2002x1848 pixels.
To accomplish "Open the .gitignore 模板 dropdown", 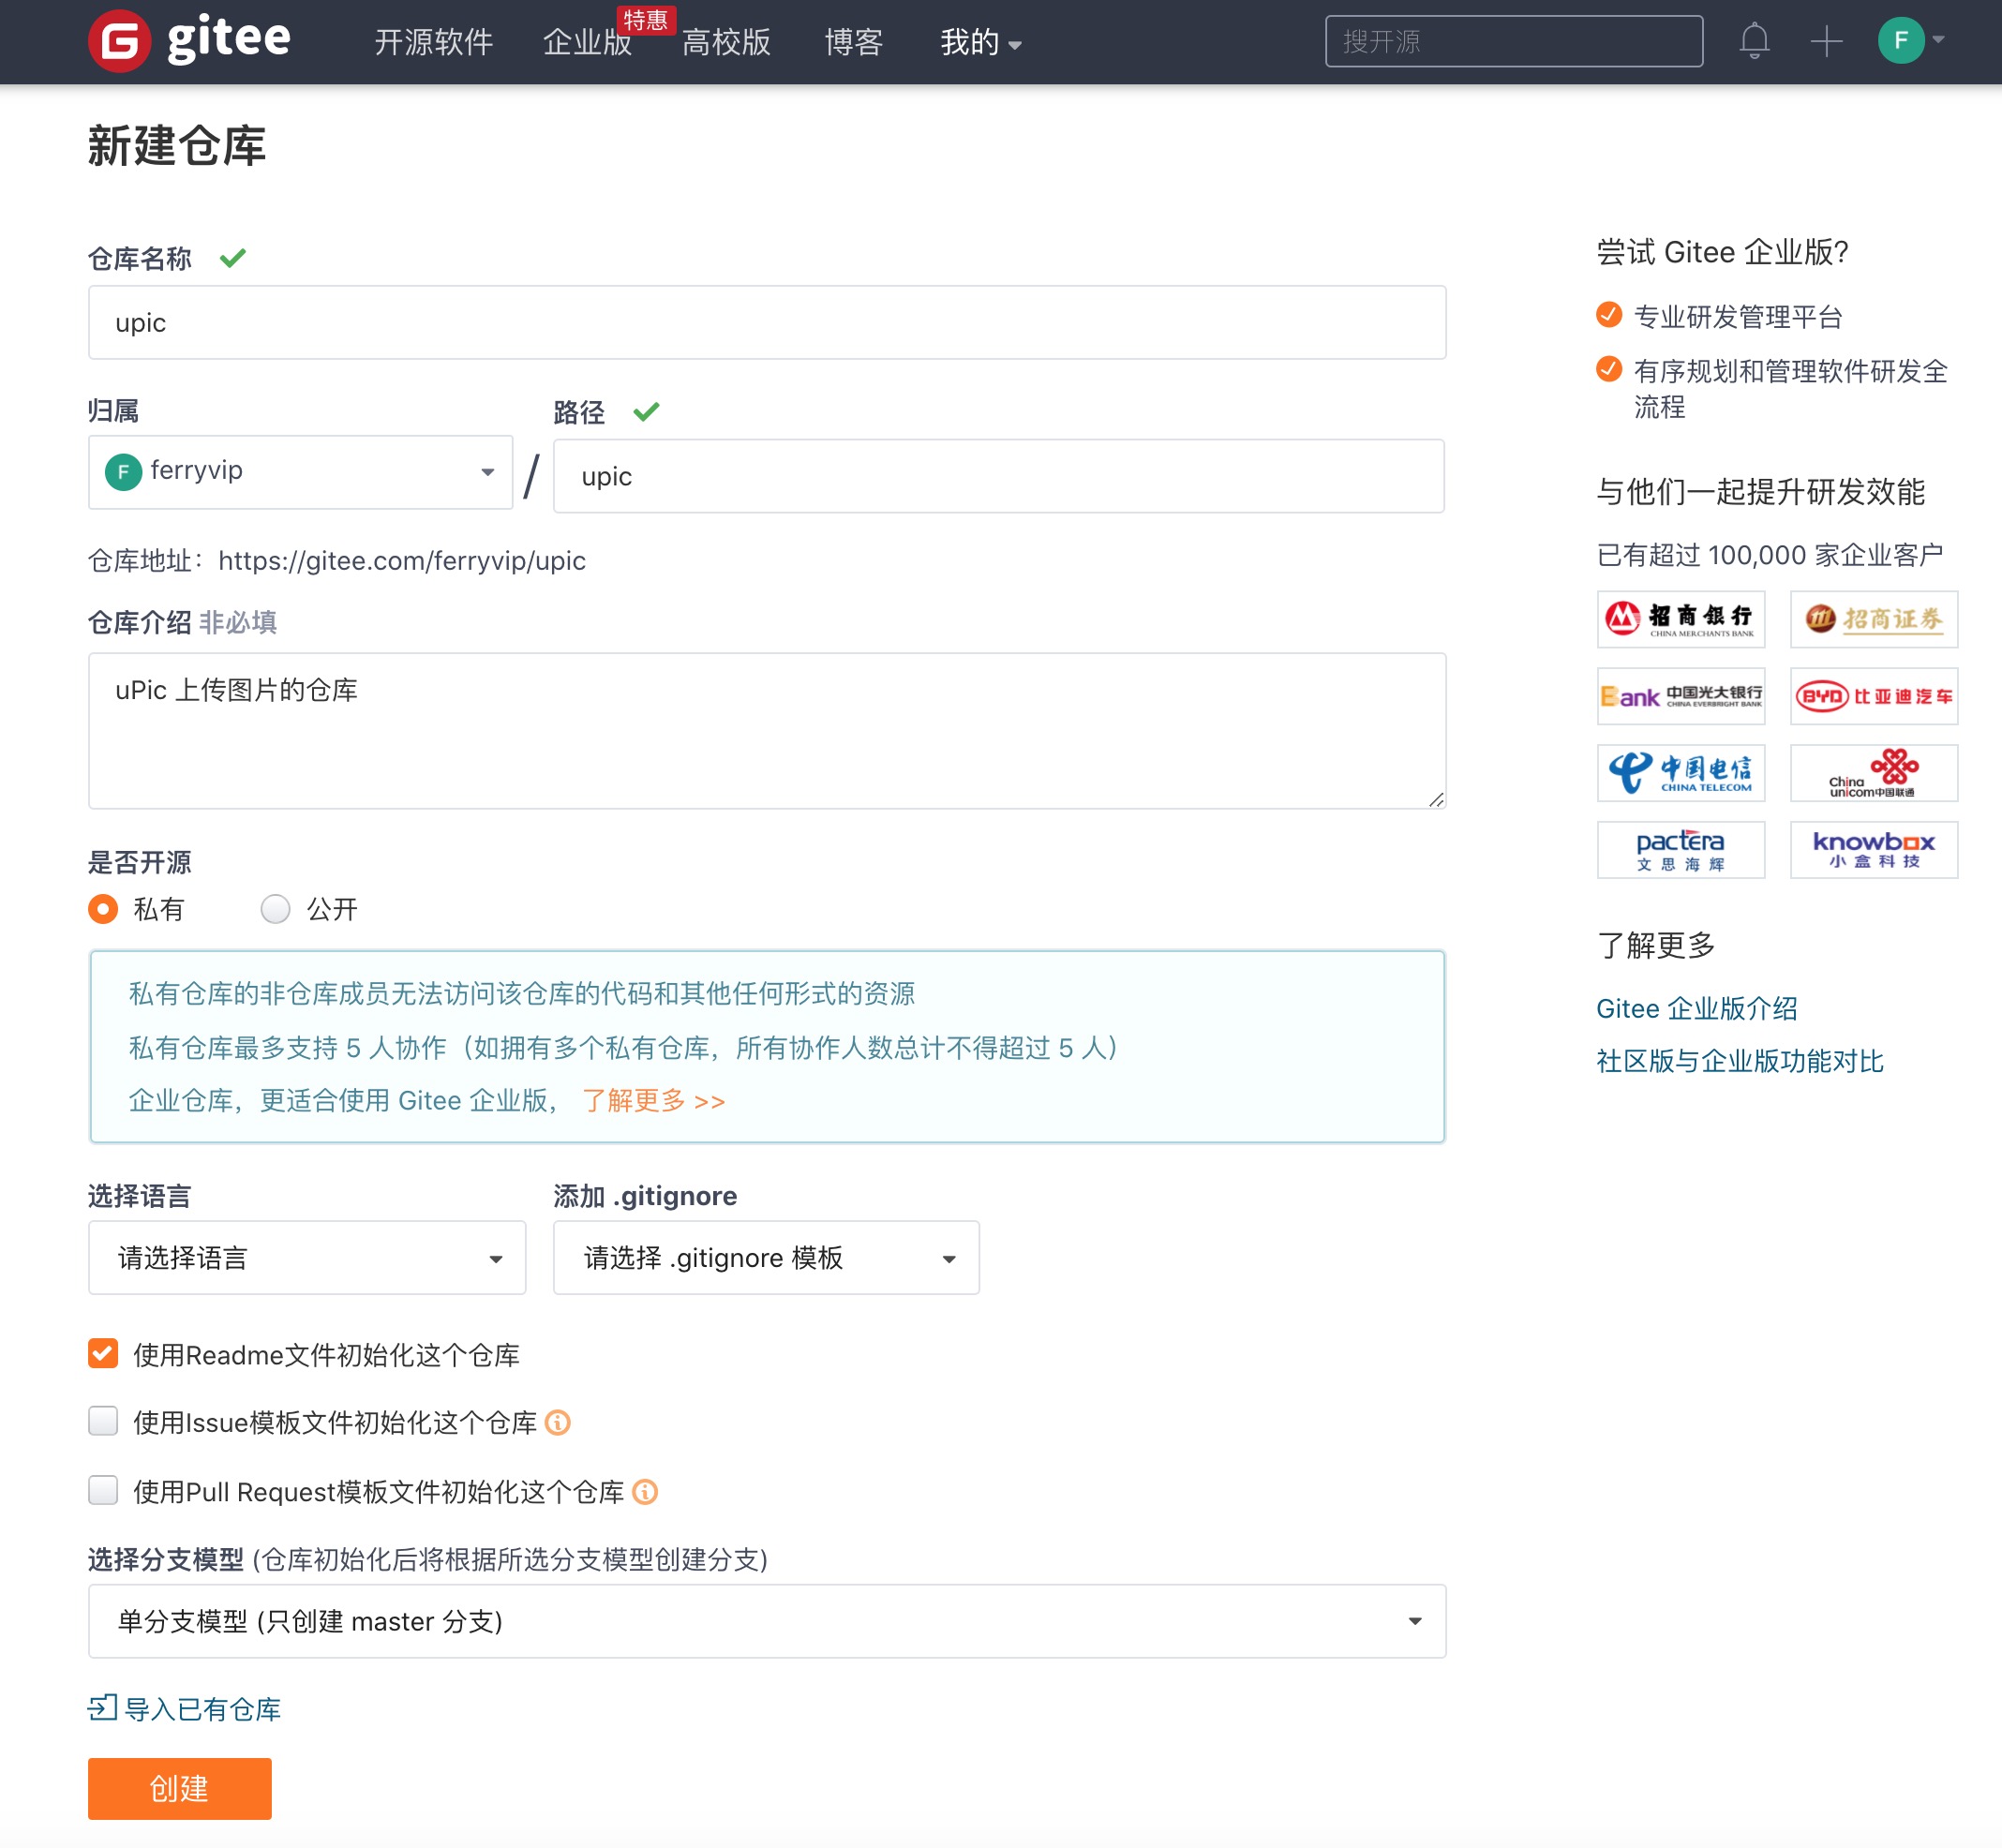I will tap(765, 1257).
